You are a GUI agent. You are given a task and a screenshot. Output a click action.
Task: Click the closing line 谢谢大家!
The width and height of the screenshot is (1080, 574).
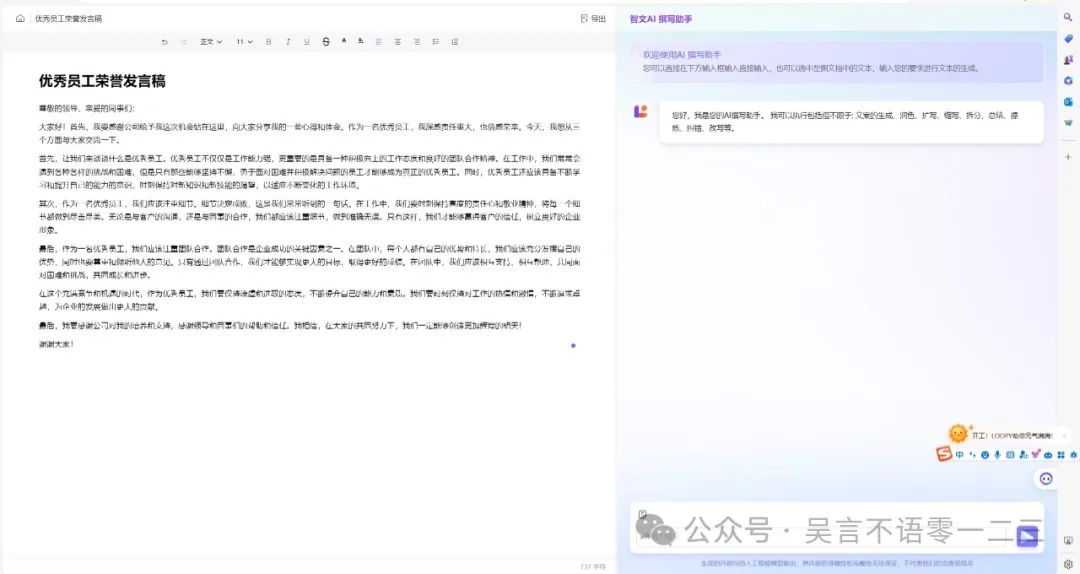coord(56,344)
